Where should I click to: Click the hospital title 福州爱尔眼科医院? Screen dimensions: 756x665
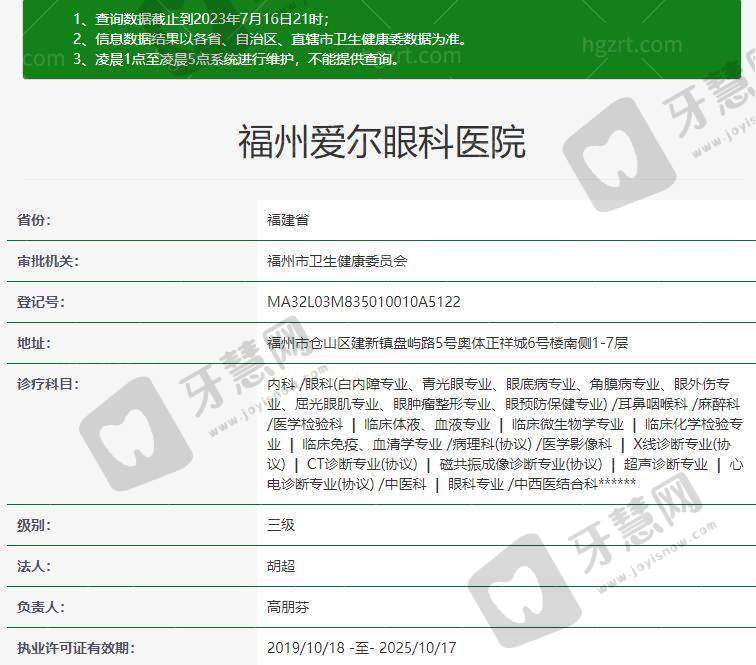[381, 141]
